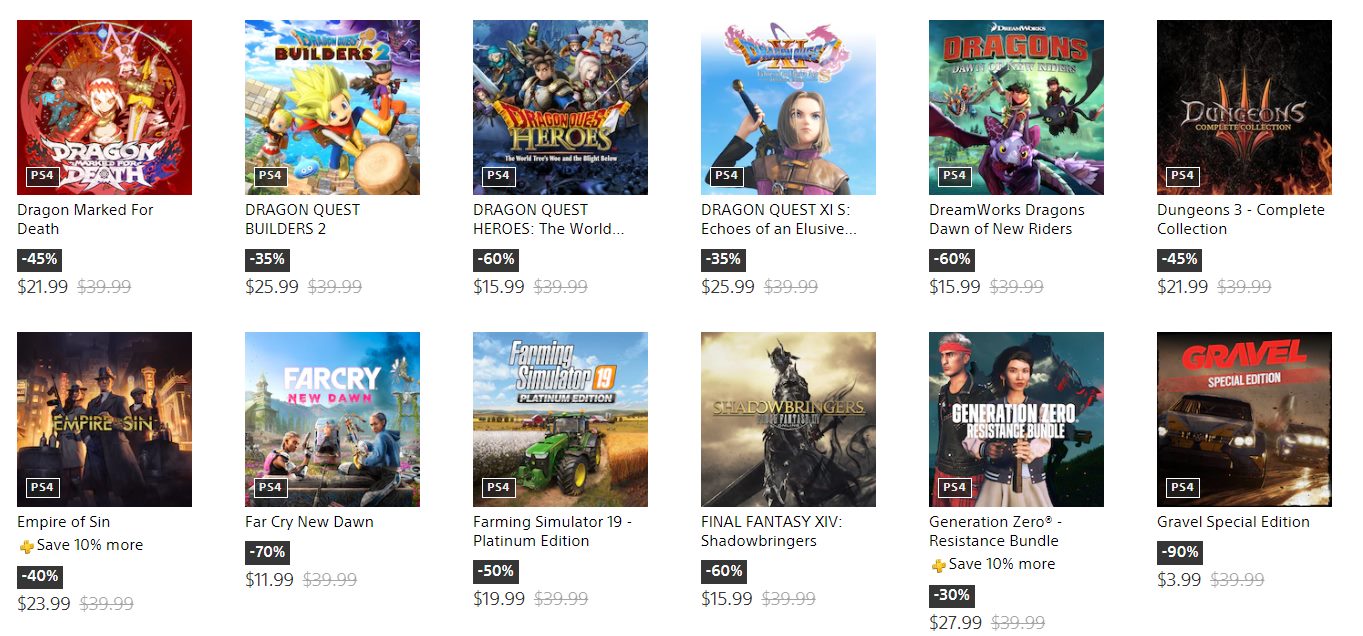Click the PS4 tag on Dungeons 3 cover
Screen dimensions: 1363x636
pos(1182,176)
